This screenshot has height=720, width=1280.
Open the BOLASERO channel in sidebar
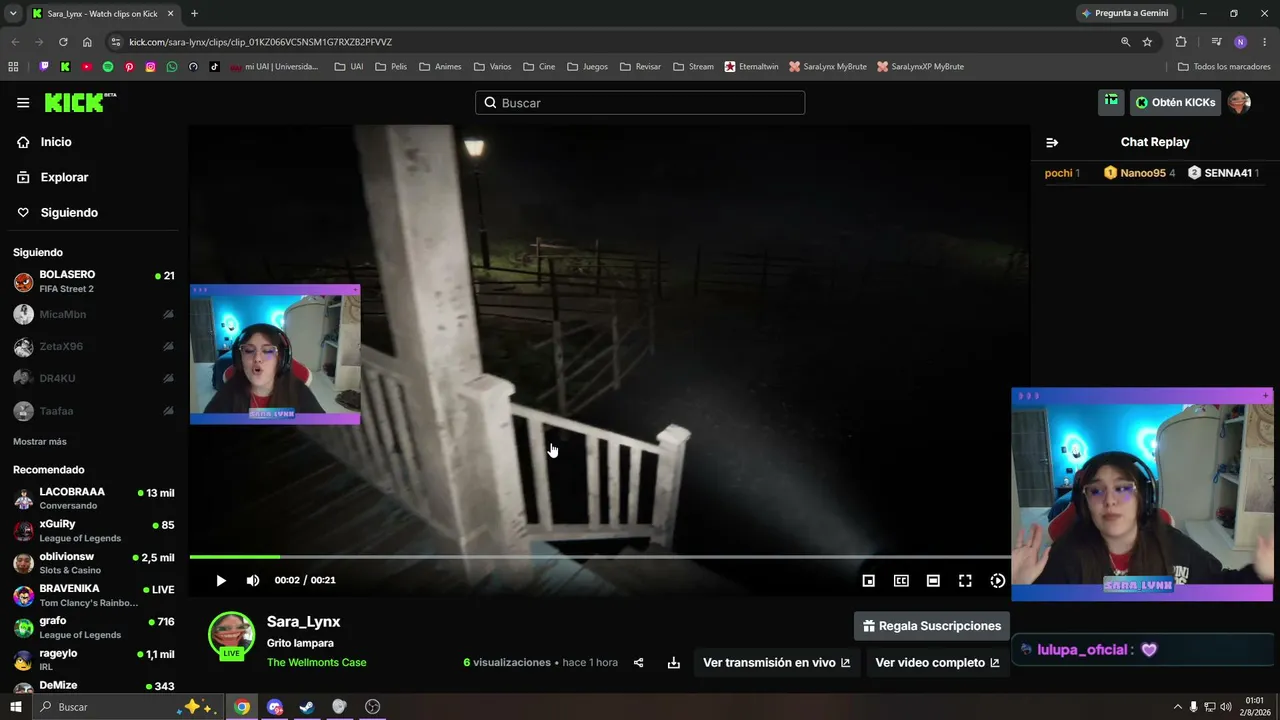coord(94,282)
